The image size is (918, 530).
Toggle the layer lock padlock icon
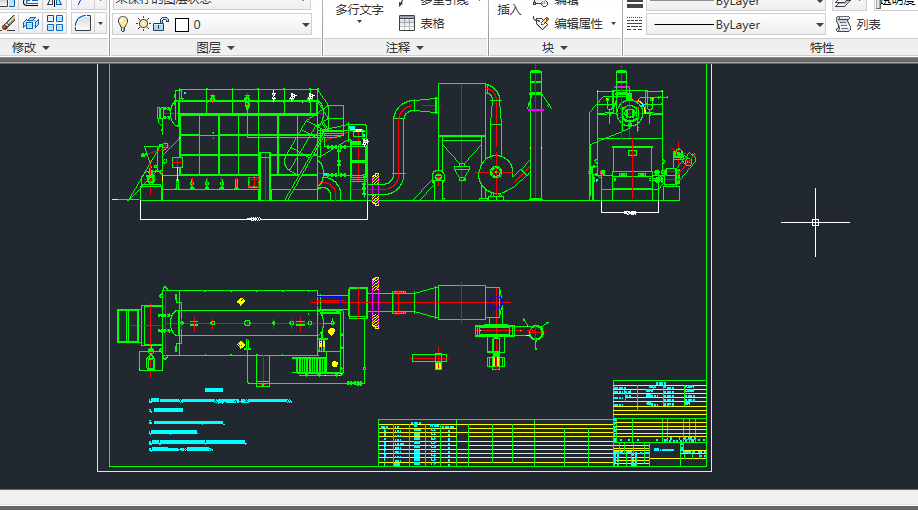[160, 24]
